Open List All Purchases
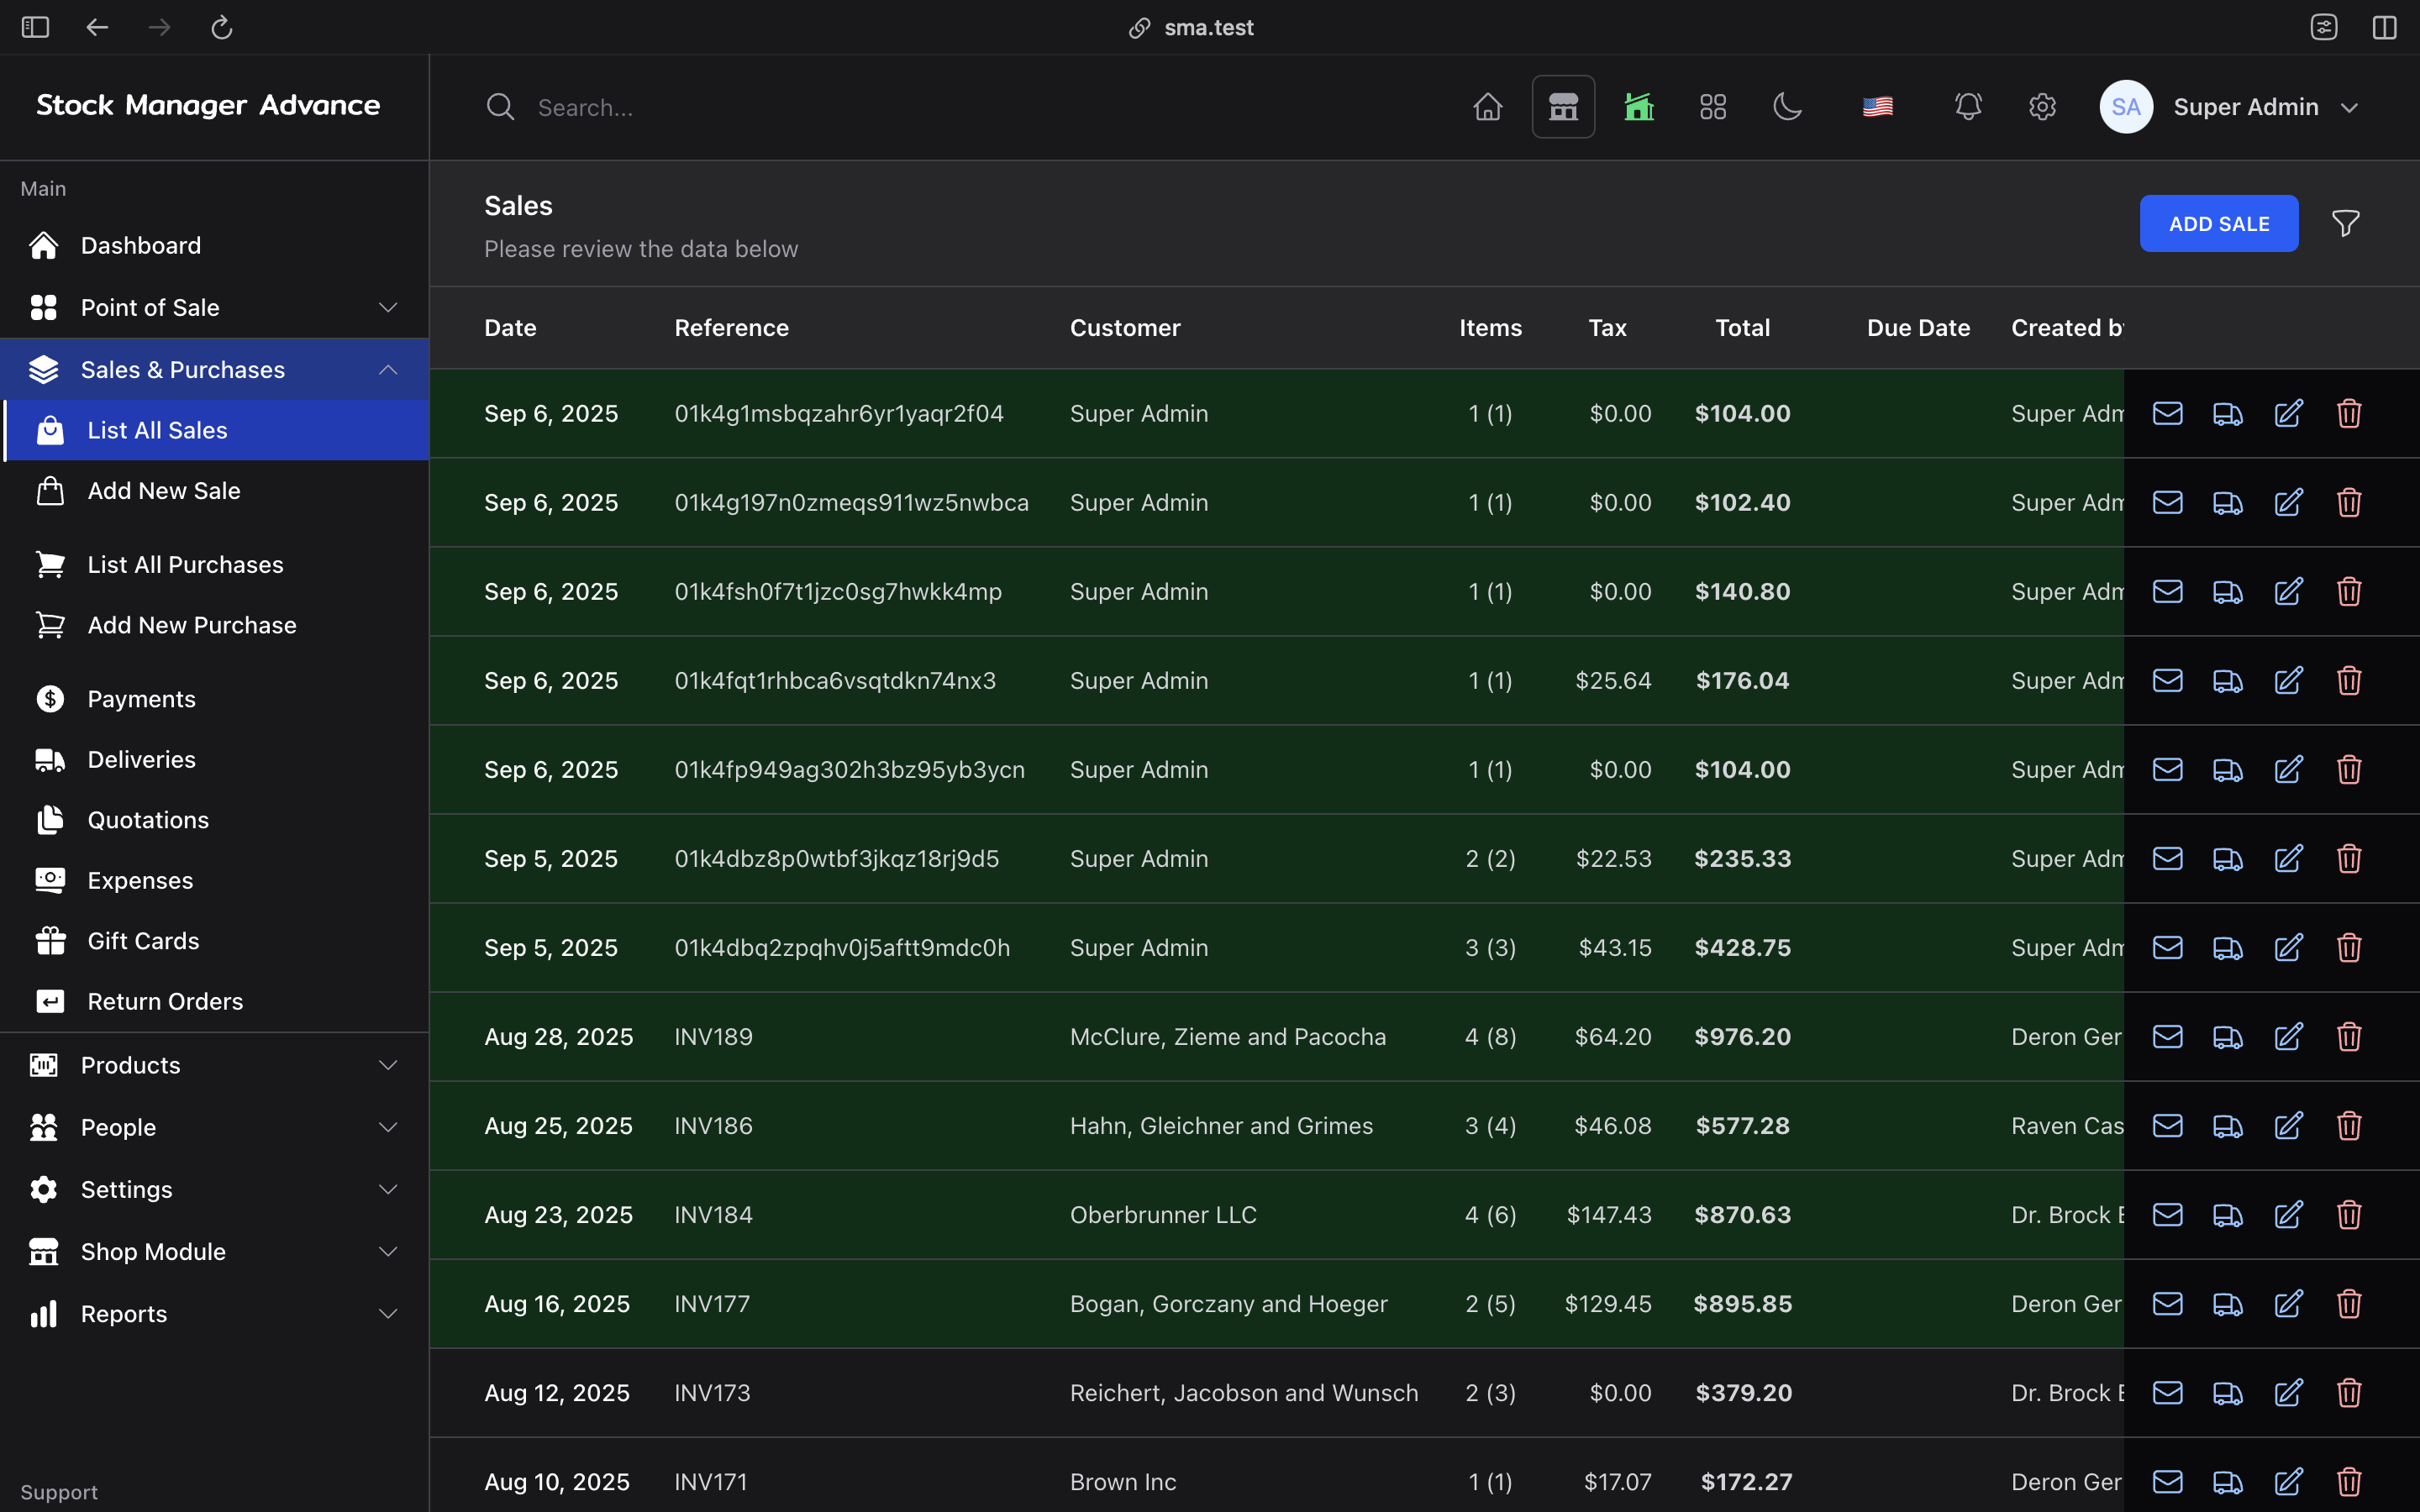 [x=216, y=565]
